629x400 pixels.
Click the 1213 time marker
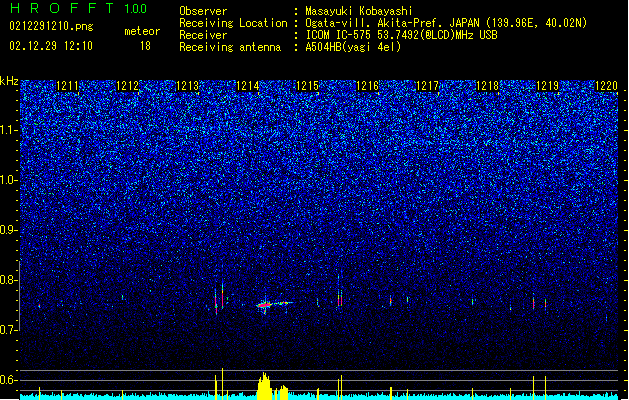[x=187, y=86]
